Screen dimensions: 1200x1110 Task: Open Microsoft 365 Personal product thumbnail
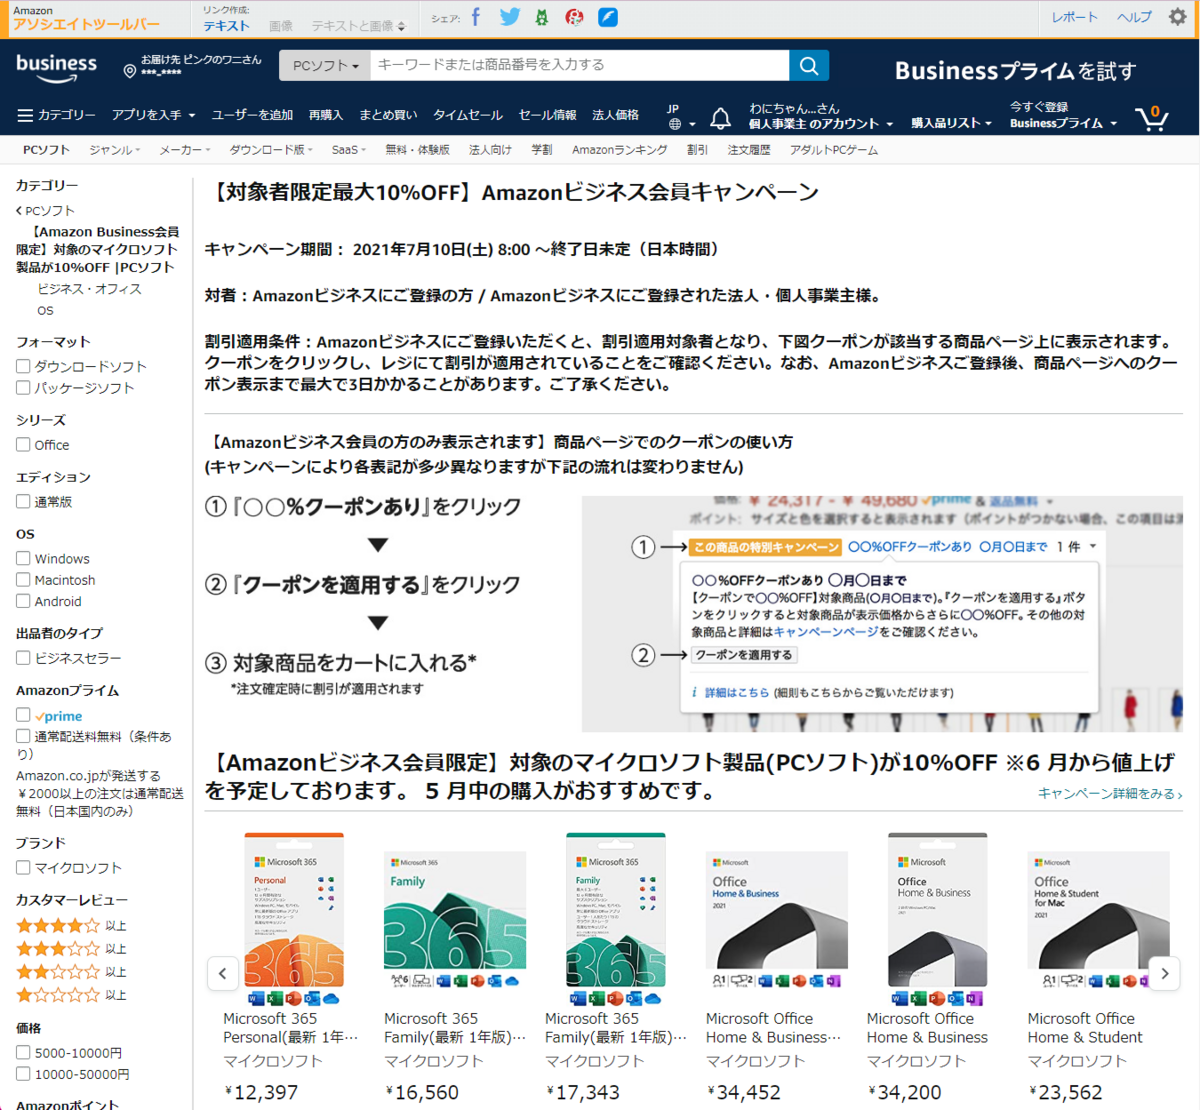294,918
